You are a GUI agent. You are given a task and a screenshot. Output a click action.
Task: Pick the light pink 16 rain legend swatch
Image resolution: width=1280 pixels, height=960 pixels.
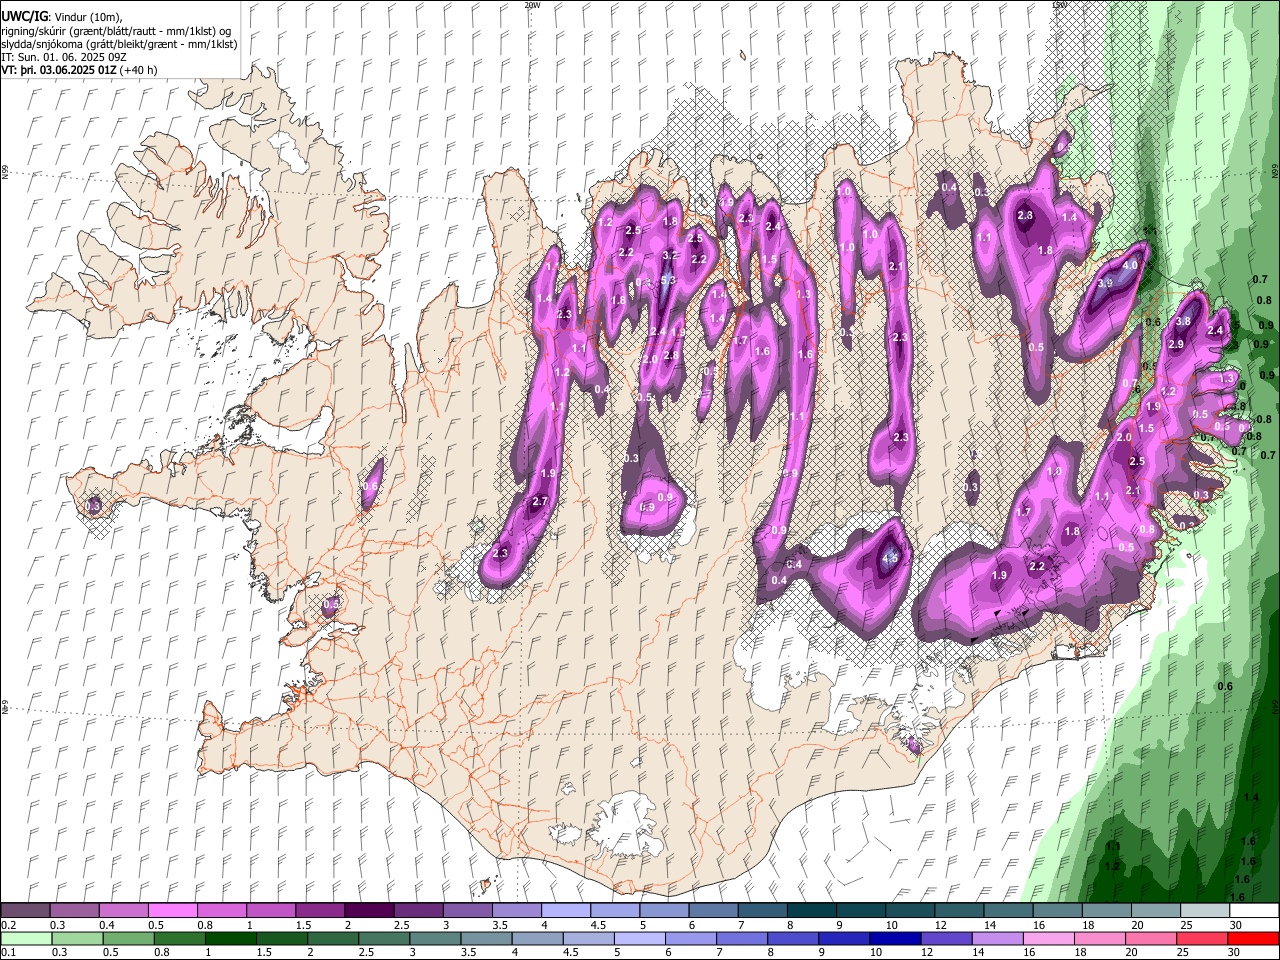click(x=1049, y=939)
